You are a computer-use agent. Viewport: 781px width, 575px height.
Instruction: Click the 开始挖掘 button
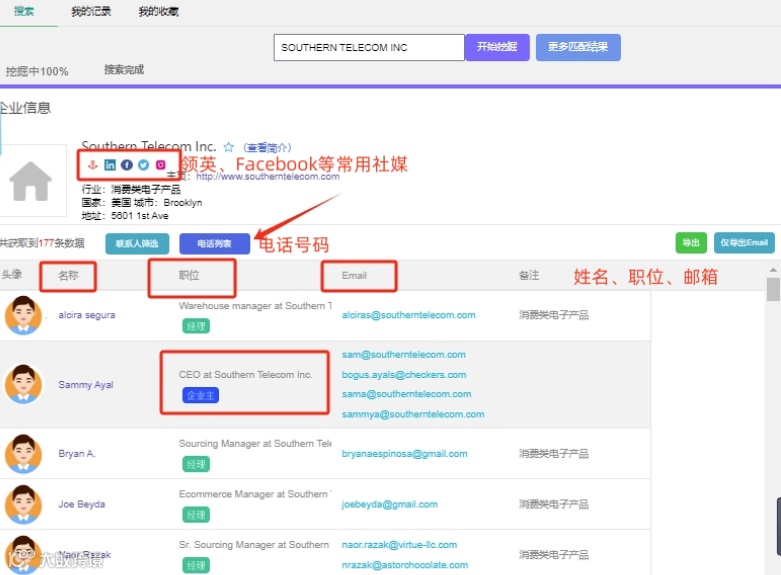click(x=497, y=47)
